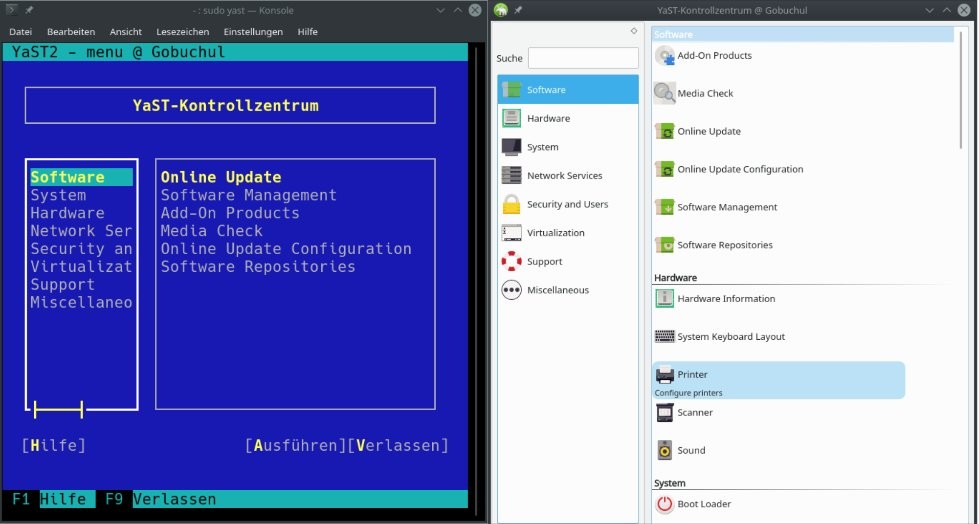Click the category list scrollbar in ncurses YaST
979x524 pixels.
(x=58, y=410)
